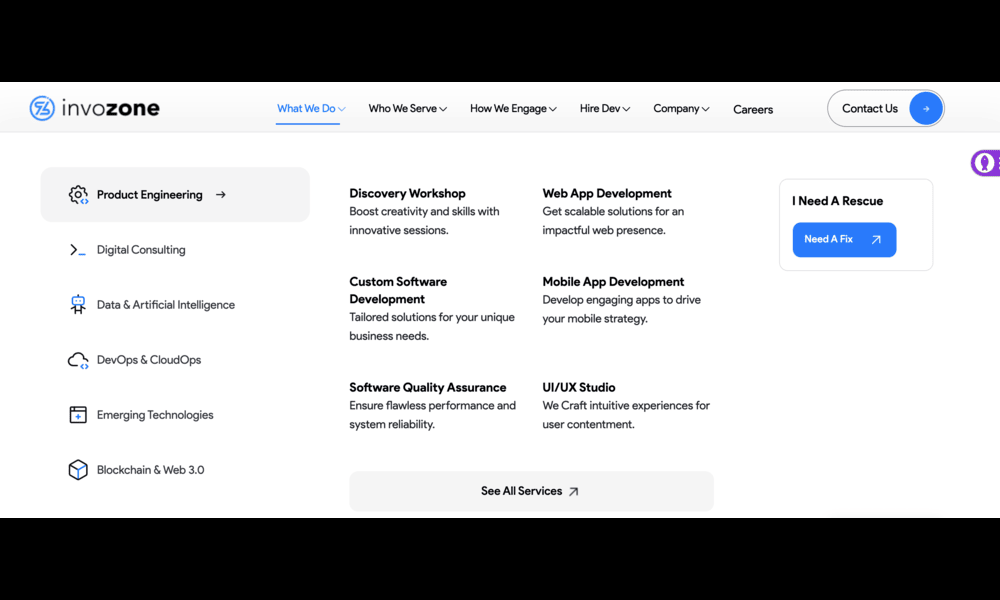Image resolution: width=1000 pixels, height=600 pixels.
Task: Open the UI/UX Studio service link
Action: 579,388
